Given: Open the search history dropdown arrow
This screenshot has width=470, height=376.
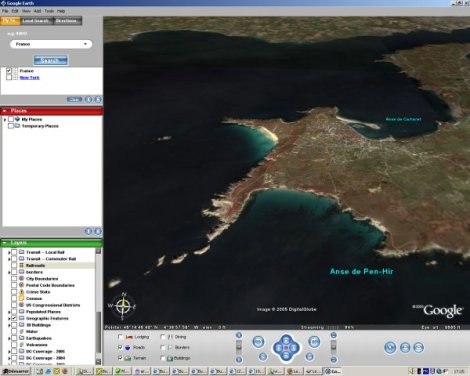Looking at the screenshot, I should [x=85, y=44].
